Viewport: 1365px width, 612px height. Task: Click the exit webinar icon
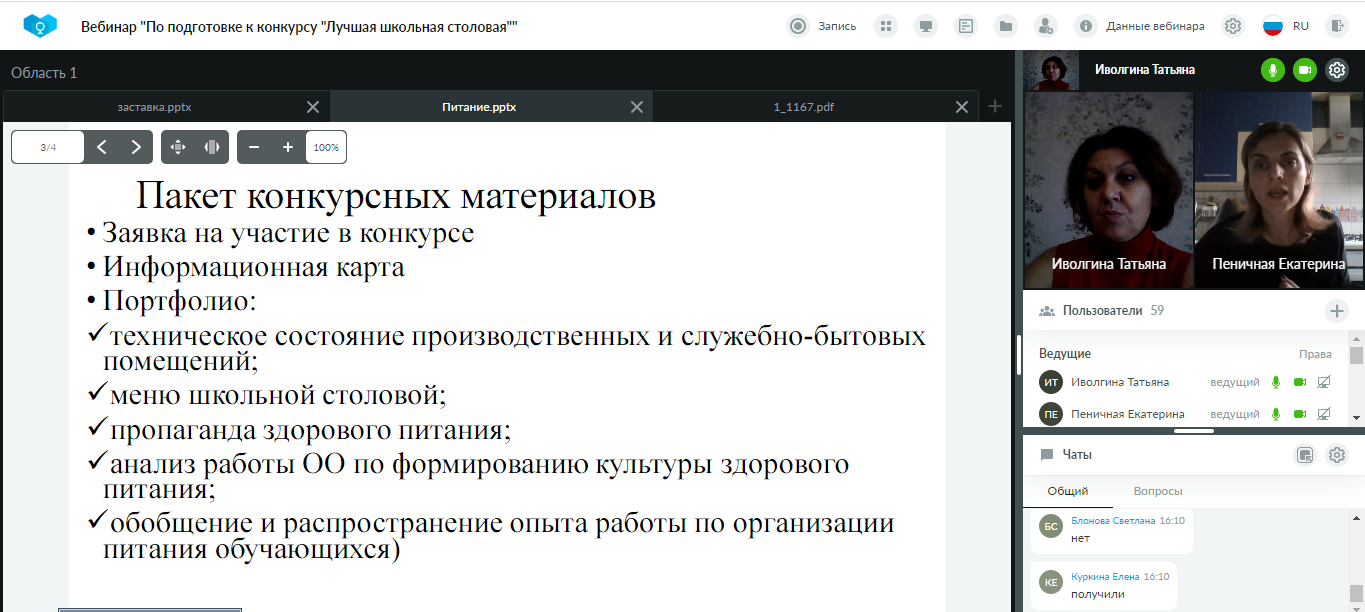click(1337, 26)
